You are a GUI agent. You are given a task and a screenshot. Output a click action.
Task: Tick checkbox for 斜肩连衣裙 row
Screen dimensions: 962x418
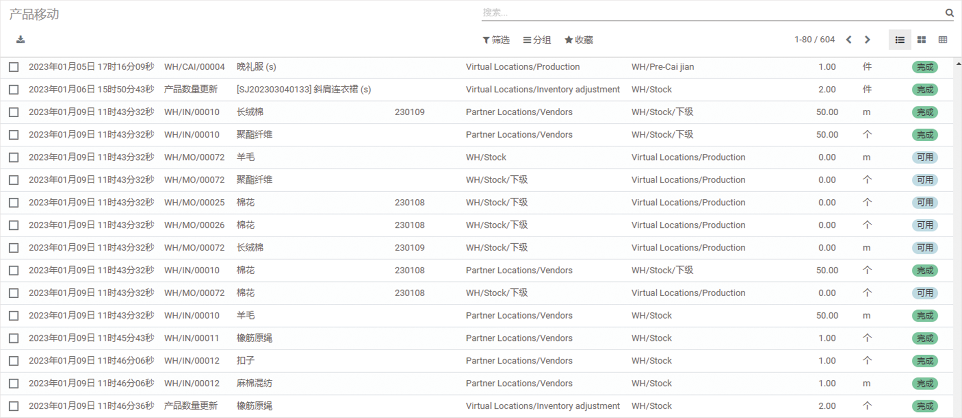(14, 90)
